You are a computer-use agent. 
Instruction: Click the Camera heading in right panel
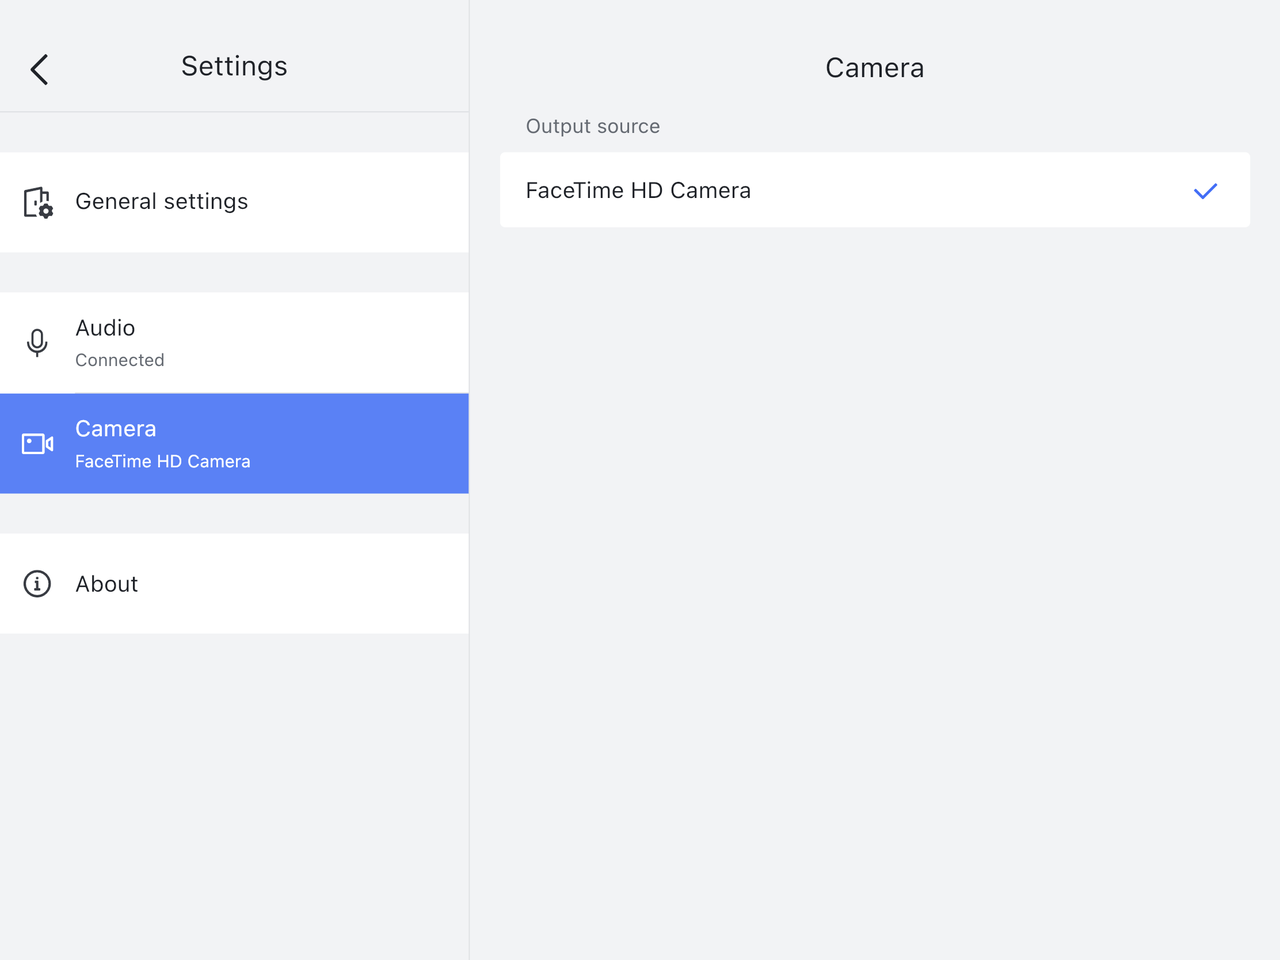[x=874, y=68]
